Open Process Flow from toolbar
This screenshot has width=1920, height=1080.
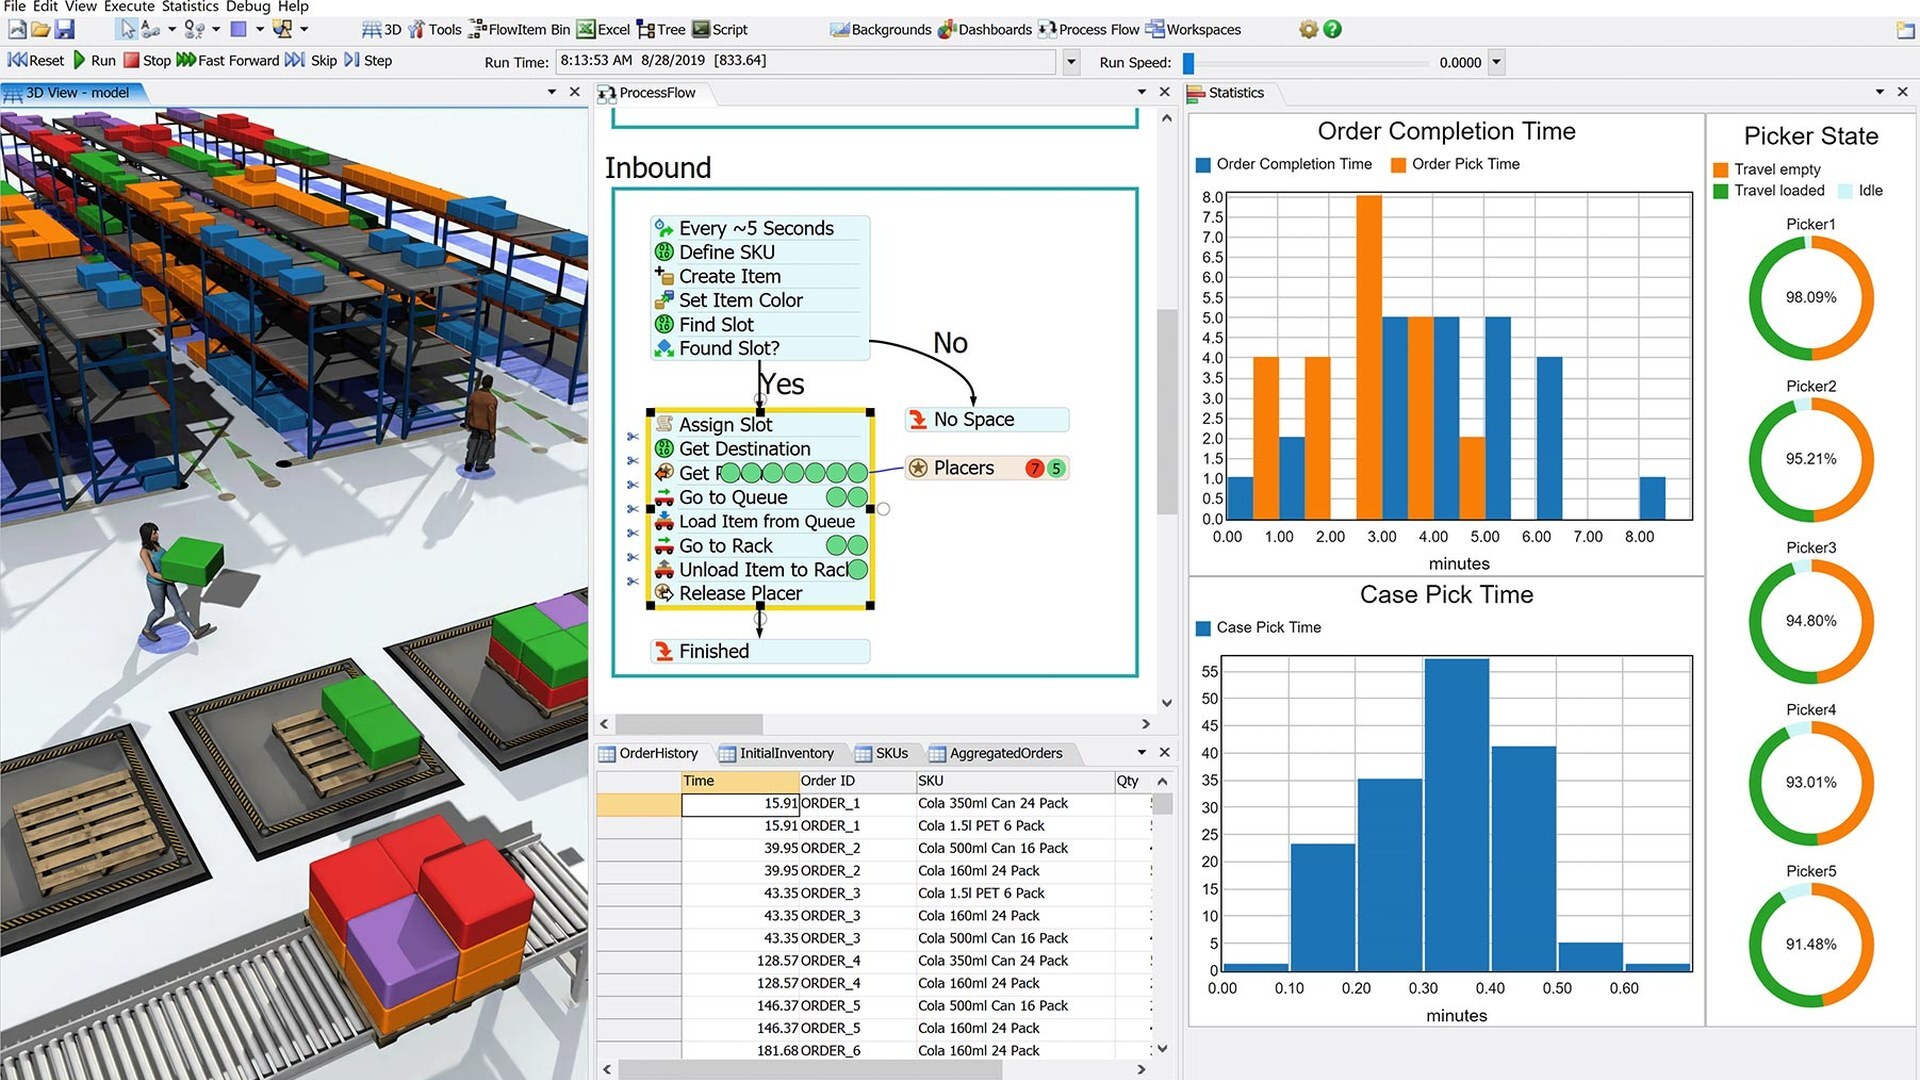(x=1089, y=29)
